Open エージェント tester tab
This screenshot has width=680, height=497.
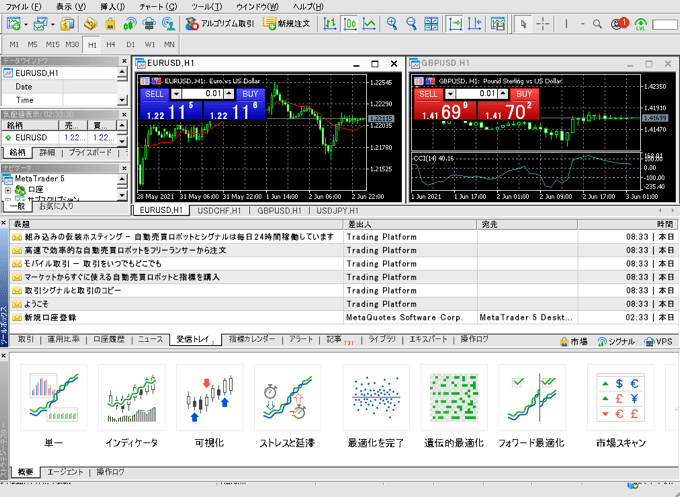point(65,472)
